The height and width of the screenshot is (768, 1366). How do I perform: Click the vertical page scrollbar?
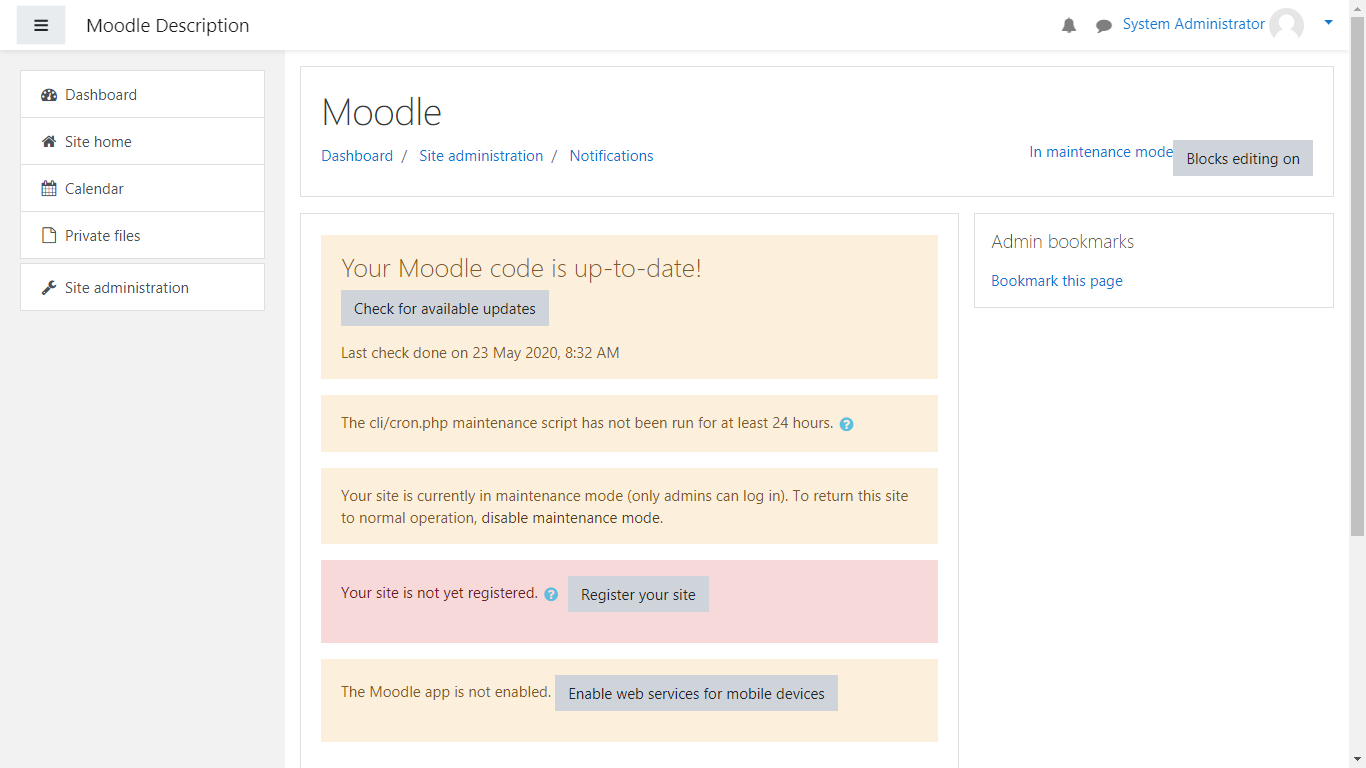(x=1357, y=300)
